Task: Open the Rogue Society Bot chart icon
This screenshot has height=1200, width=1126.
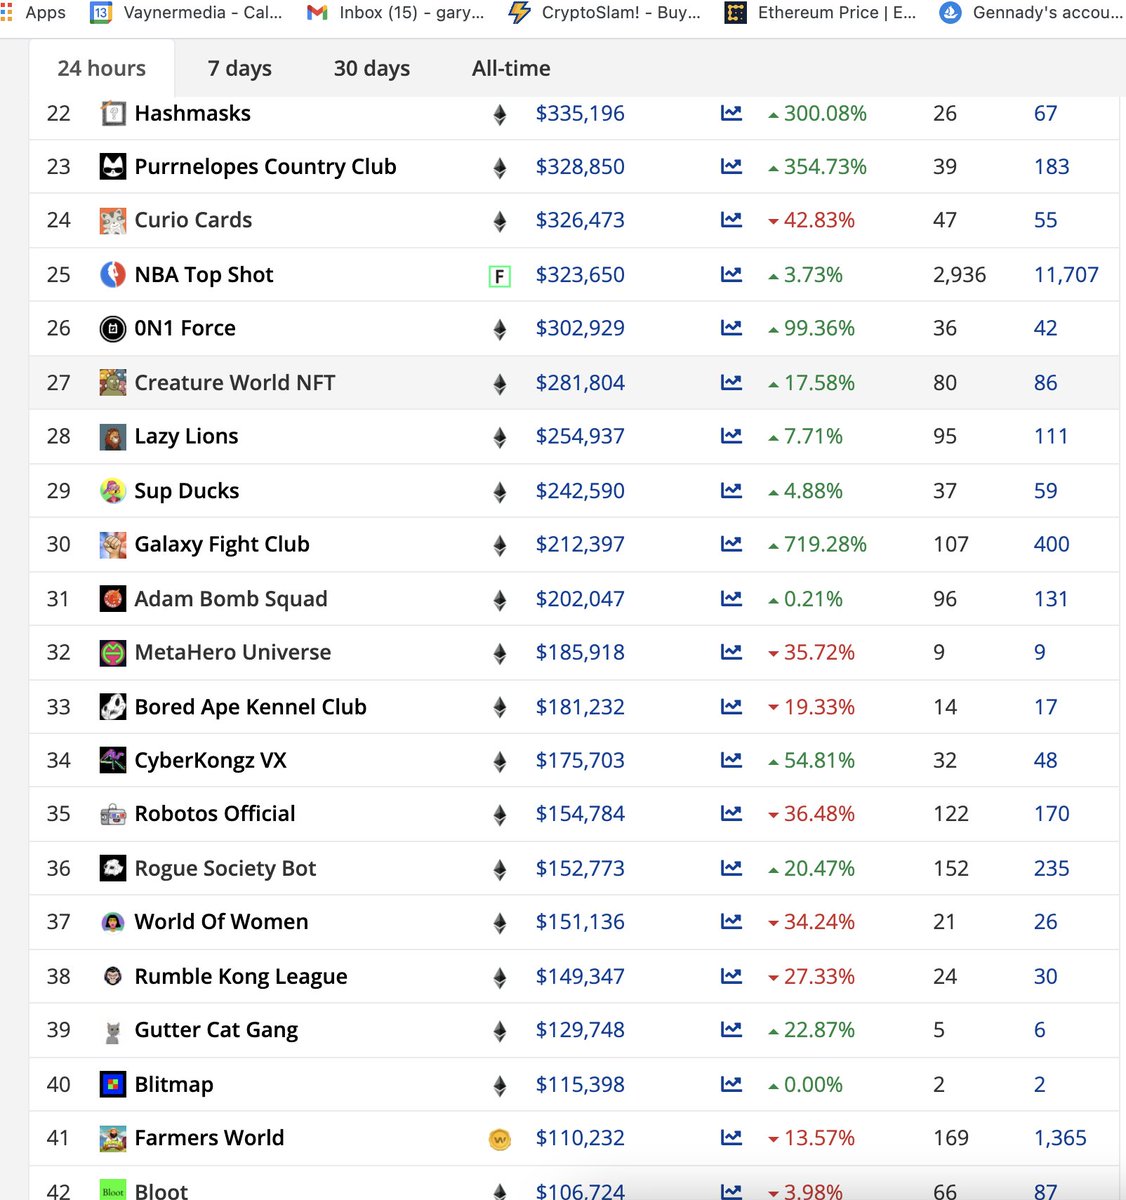Action: [732, 868]
